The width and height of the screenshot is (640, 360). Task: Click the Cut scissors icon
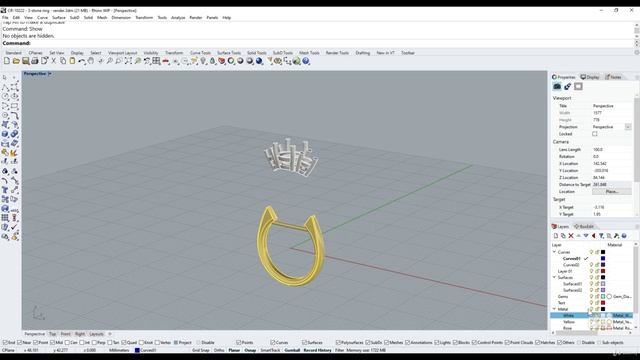coord(53,61)
